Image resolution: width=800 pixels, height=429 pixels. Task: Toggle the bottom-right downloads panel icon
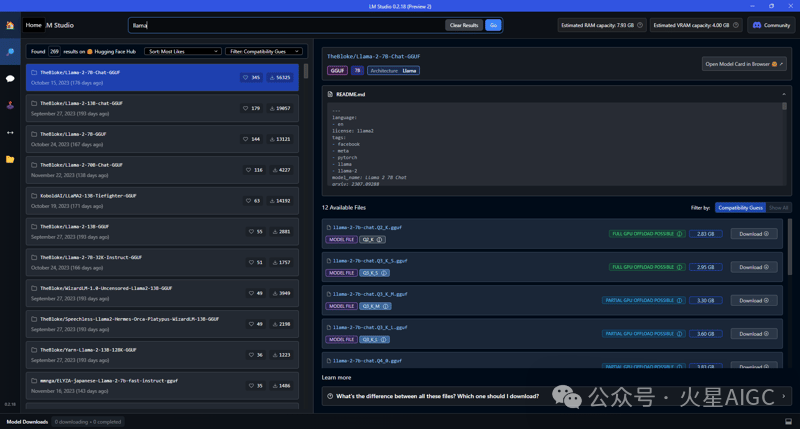click(x=788, y=422)
